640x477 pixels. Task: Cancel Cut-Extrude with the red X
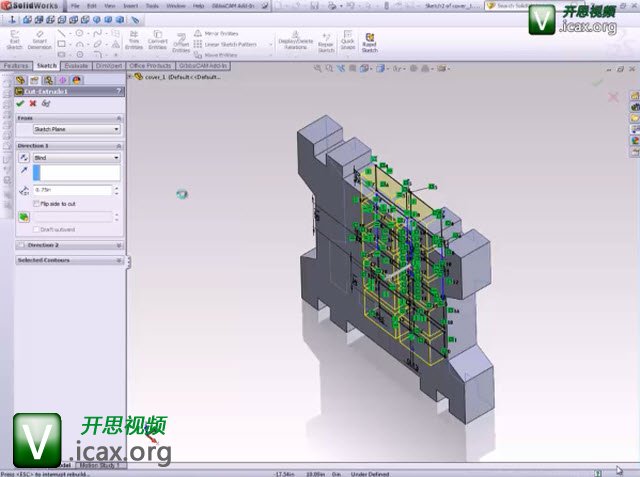pos(33,103)
